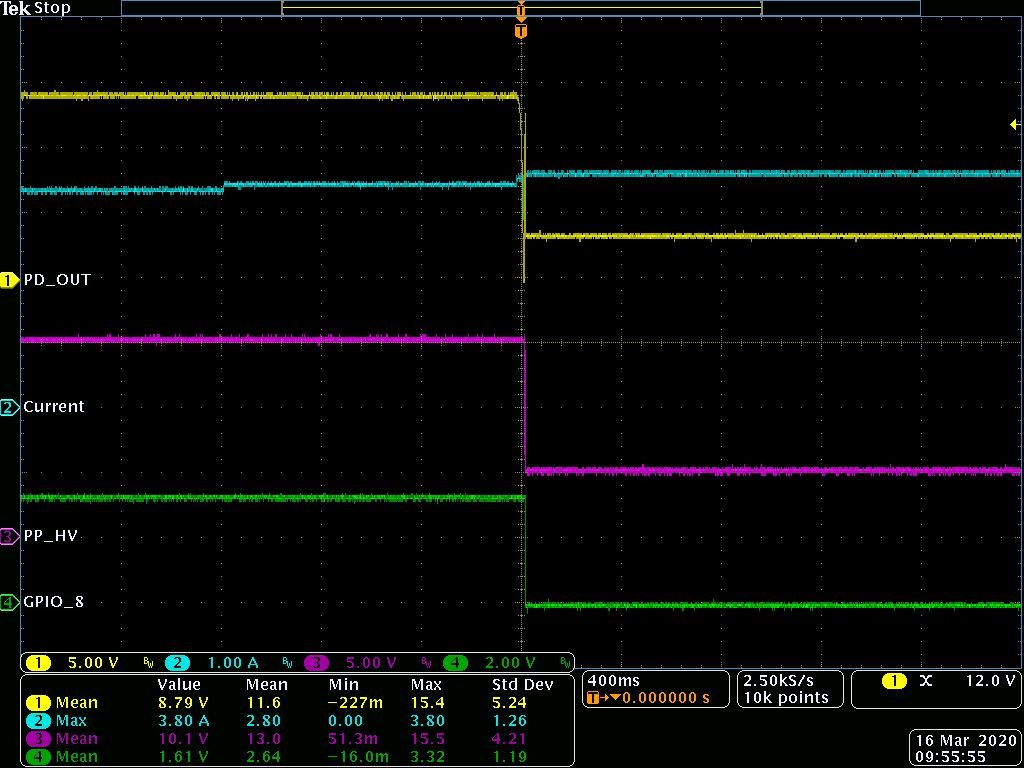Viewport: 1024px width, 768px height.
Task: Select the channel 2 ground marker beside Current
Action: tap(10, 408)
